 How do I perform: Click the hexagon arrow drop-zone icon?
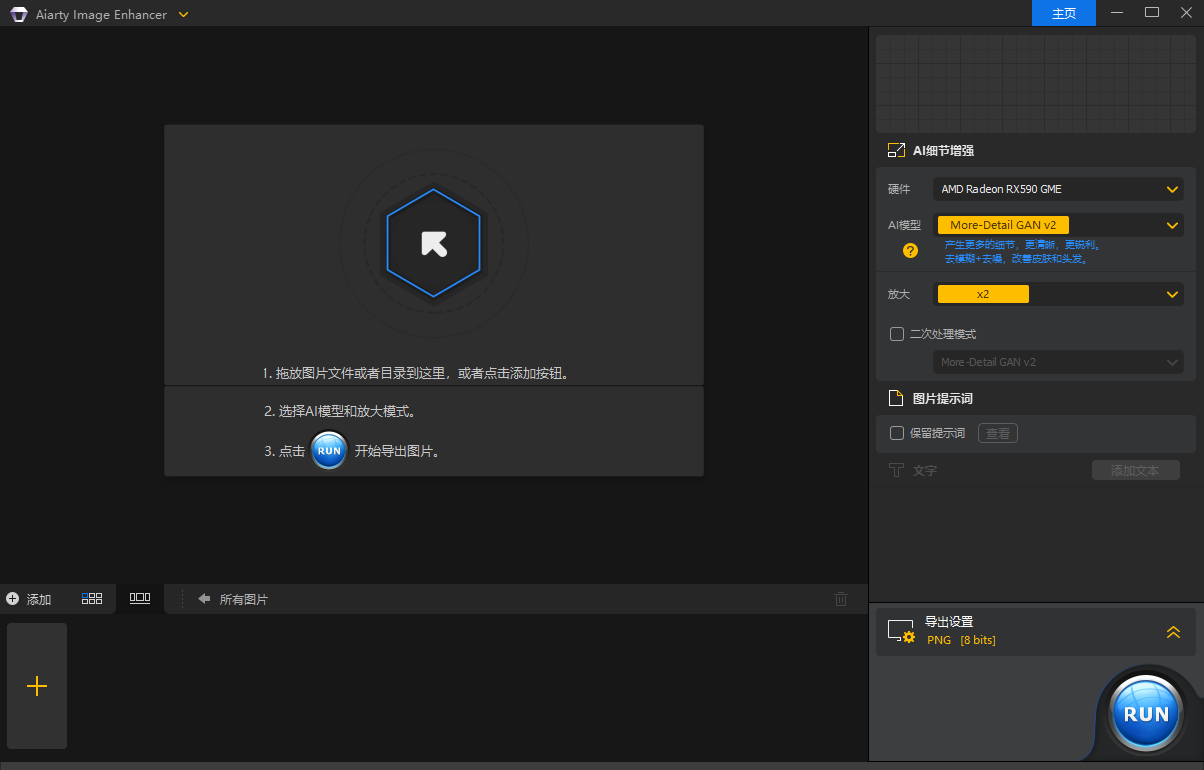pos(433,243)
